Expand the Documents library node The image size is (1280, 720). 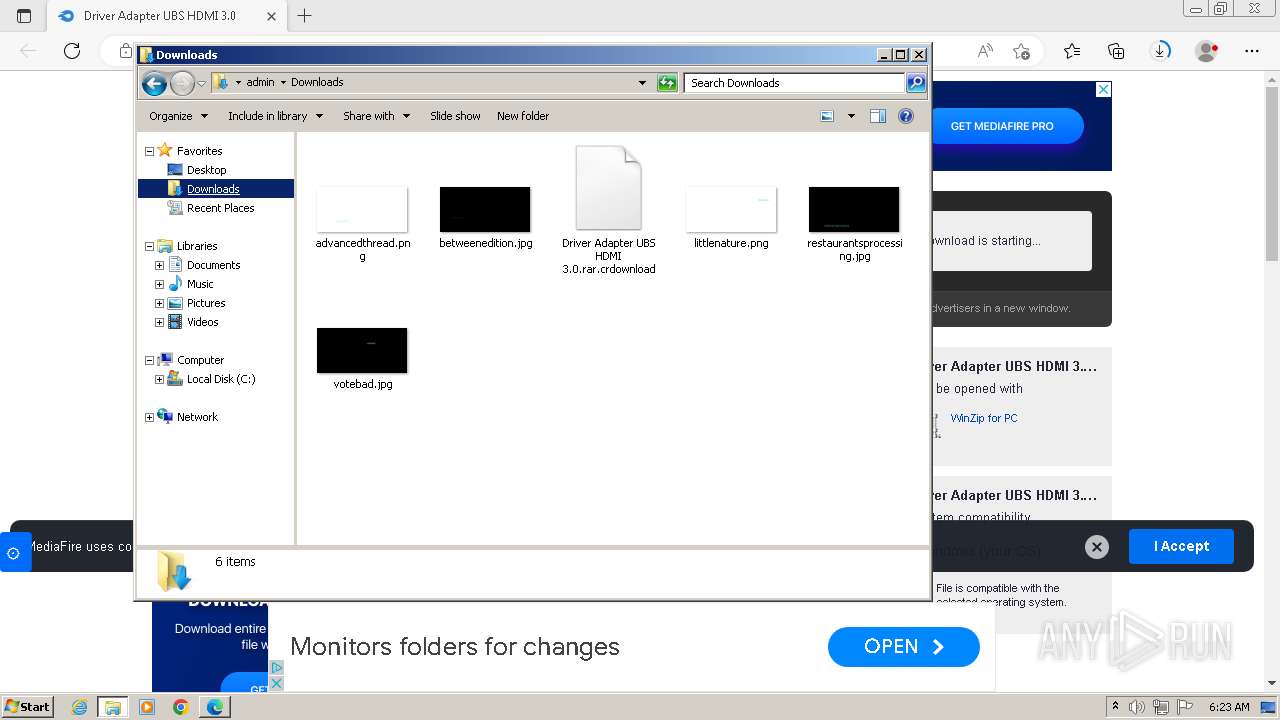tap(159, 265)
